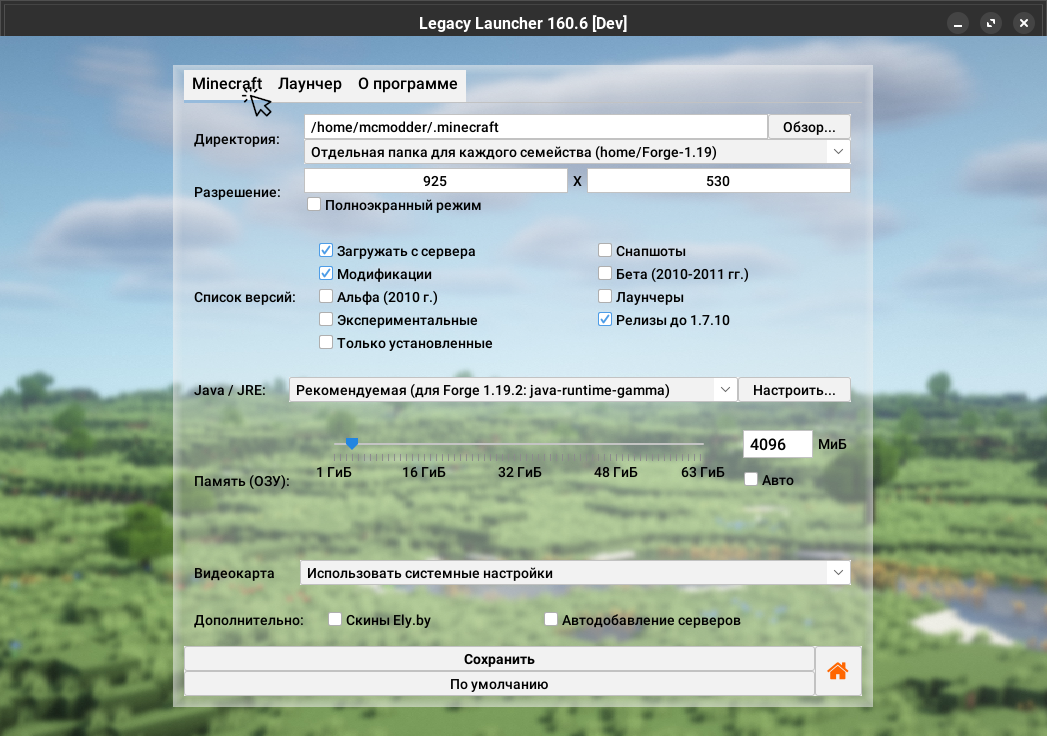Toggle Полноэкранный режим checkbox
Viewport: 1047px width, 736px height.
(x=314, y=204)
